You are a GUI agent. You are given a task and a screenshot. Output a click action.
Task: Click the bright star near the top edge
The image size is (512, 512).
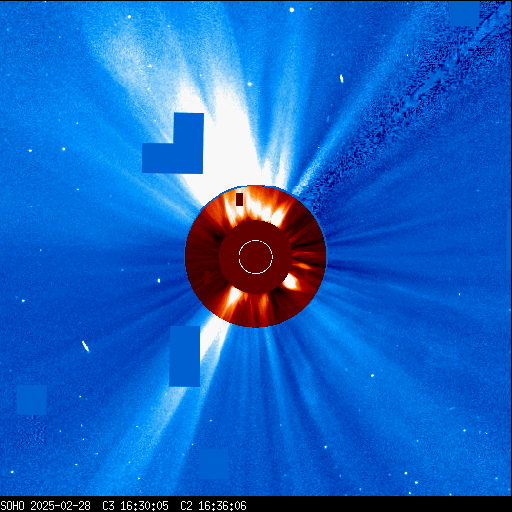[x=292, y=10]
